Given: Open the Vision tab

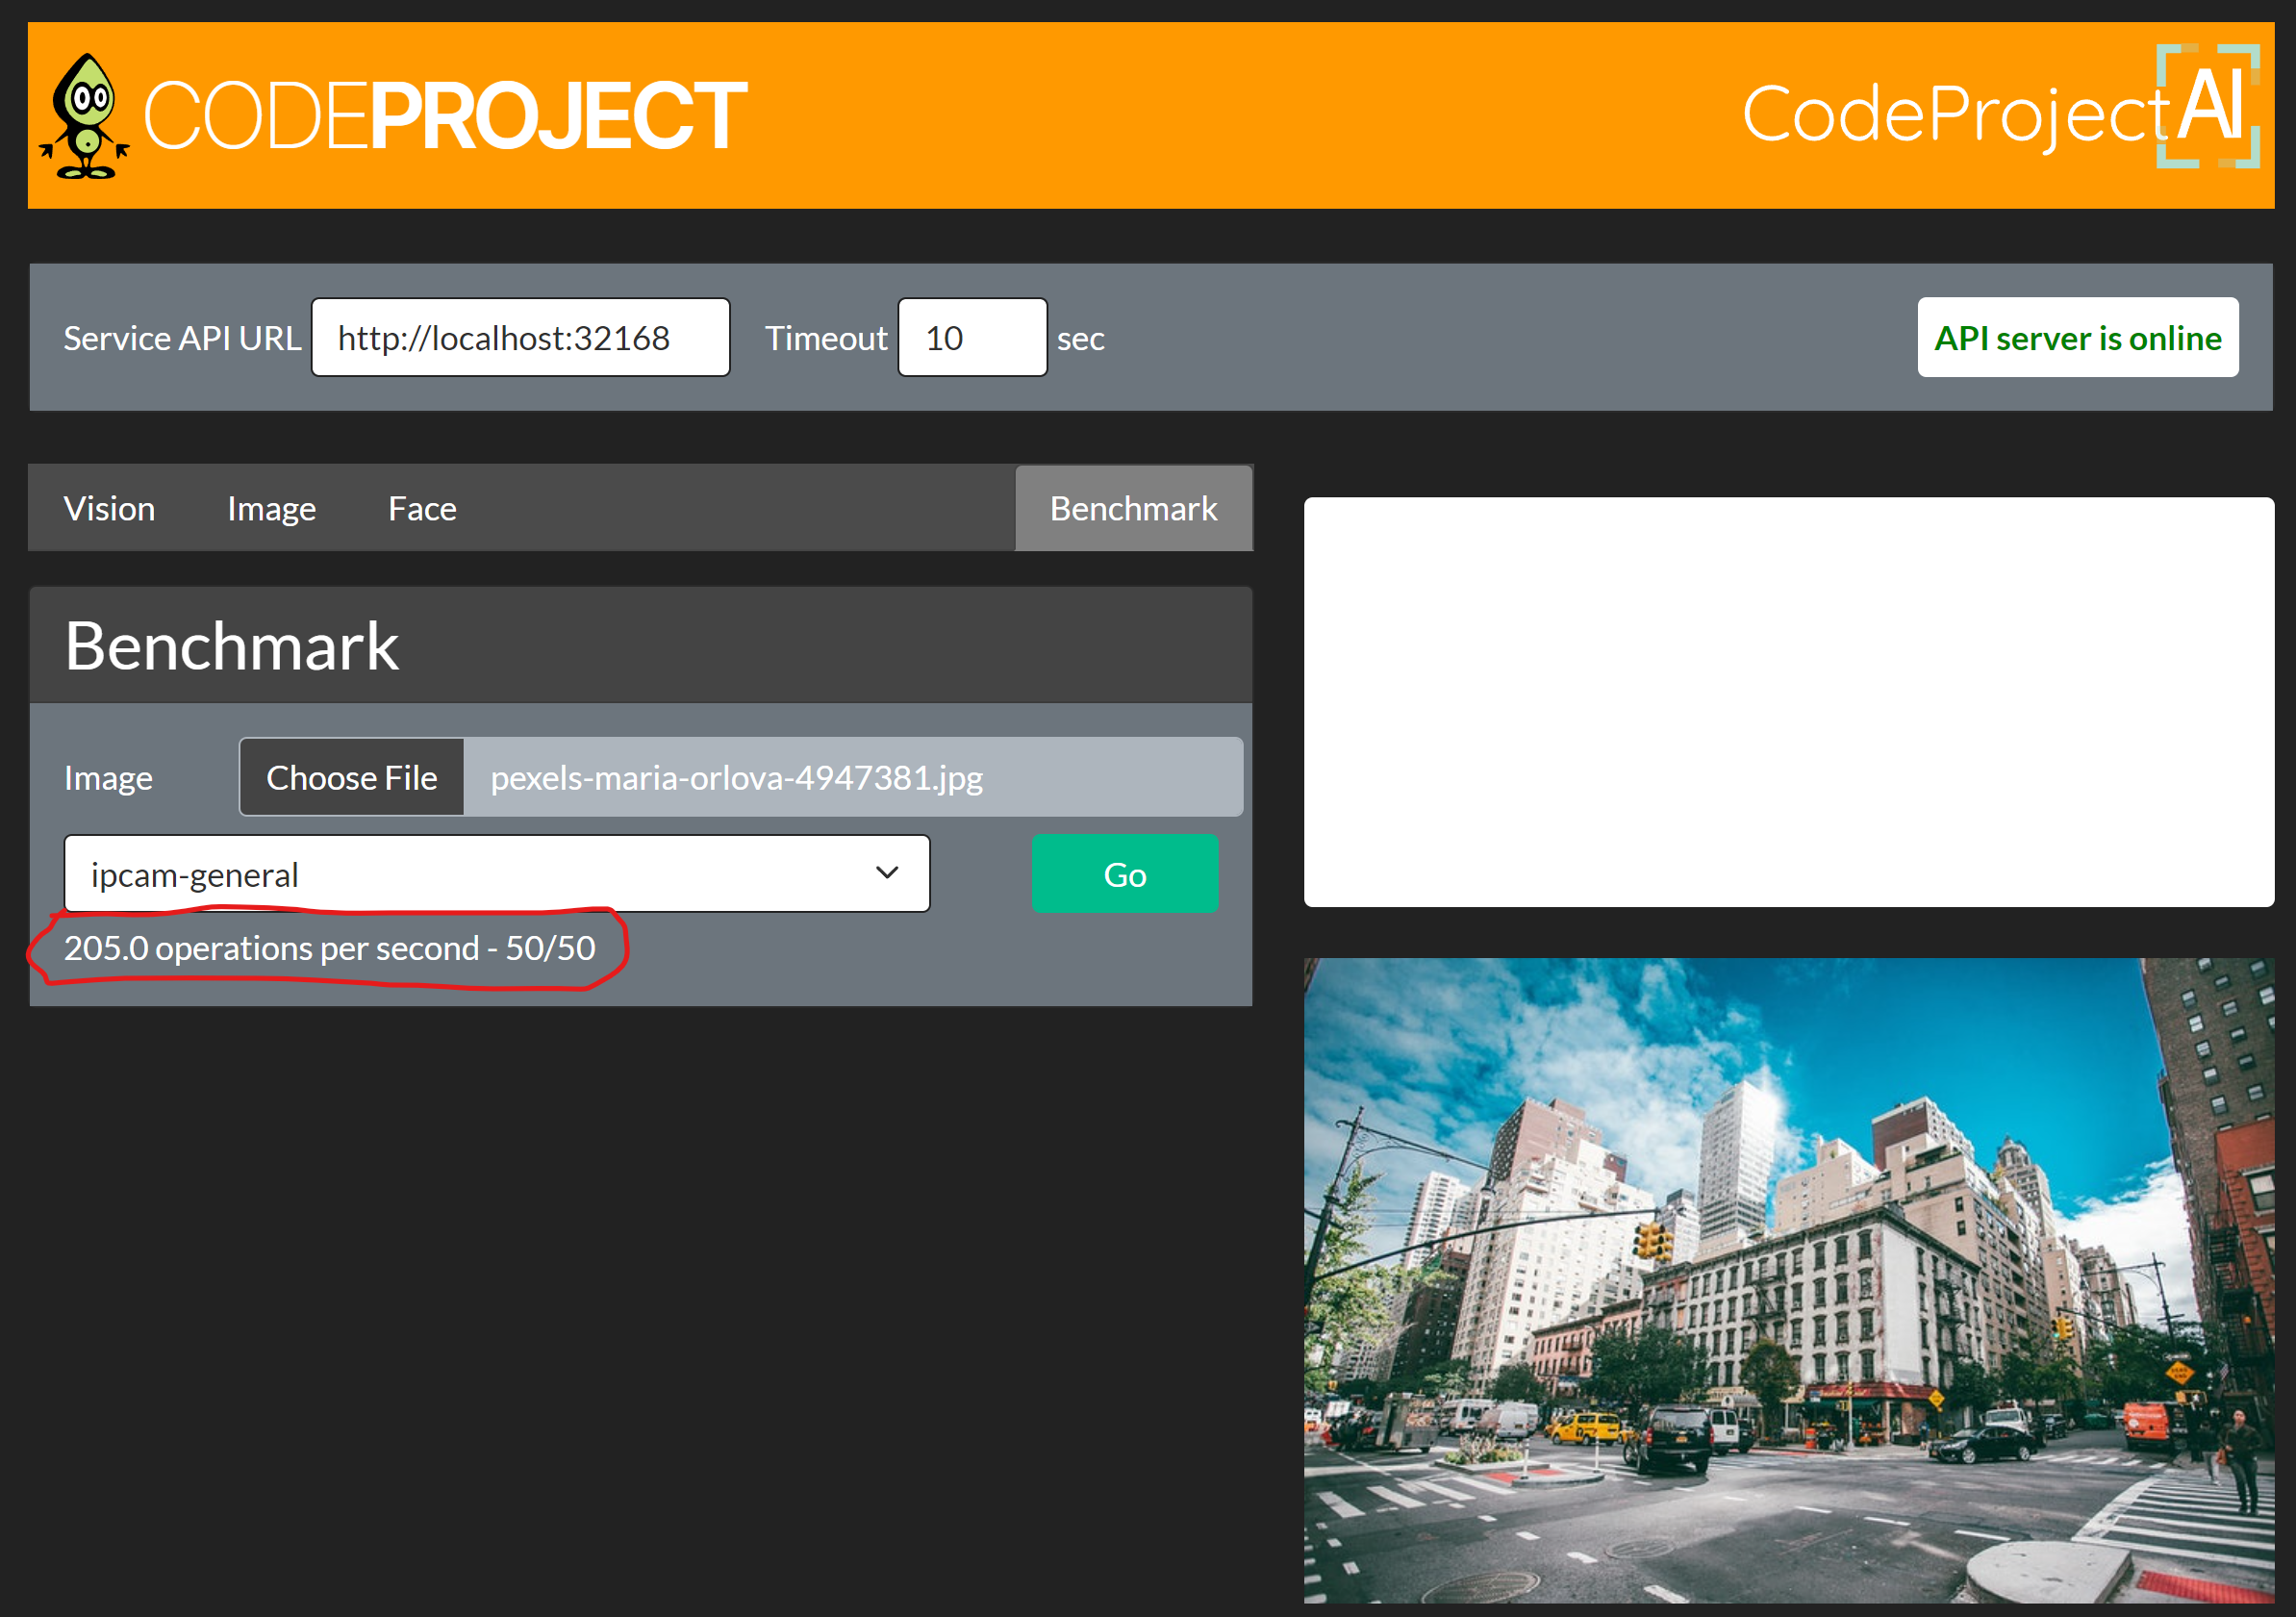Looking at the screenshot, I should point(109,508).
